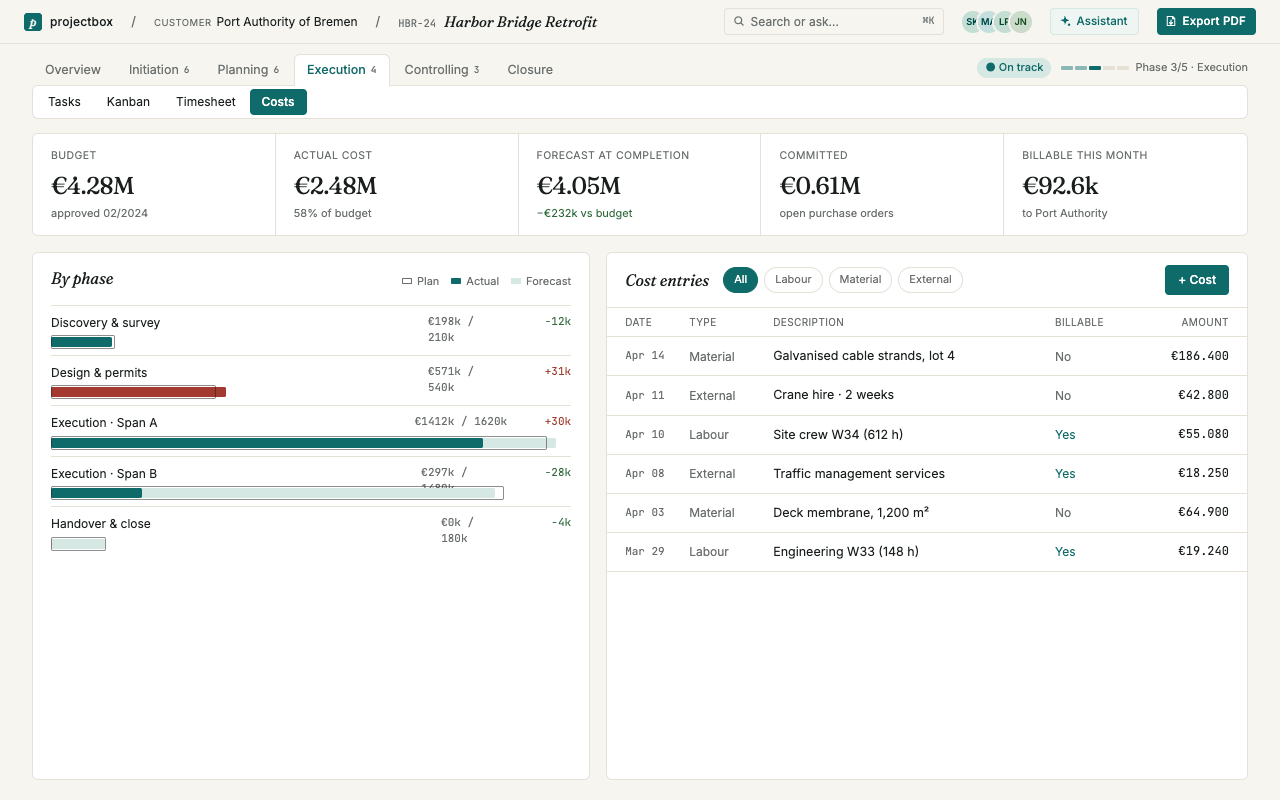Switch to the Closure tab
This screenshot has height=800, width=1280.
click(x=530, y=70)
